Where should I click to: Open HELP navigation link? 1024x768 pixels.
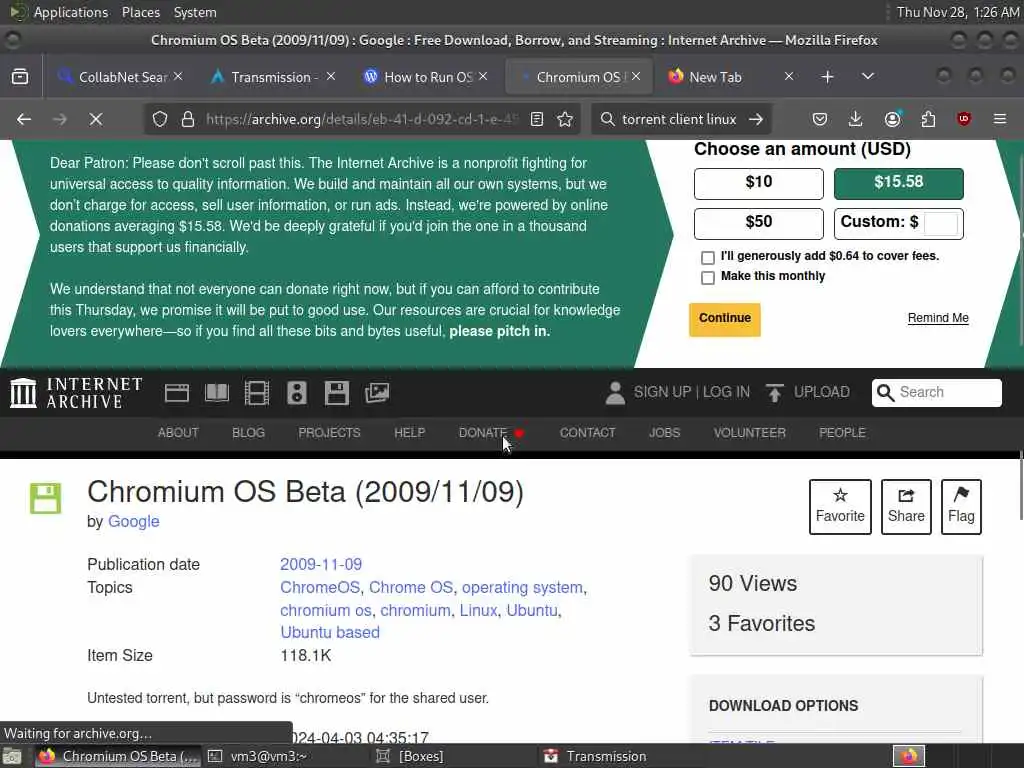click(409, 433)
